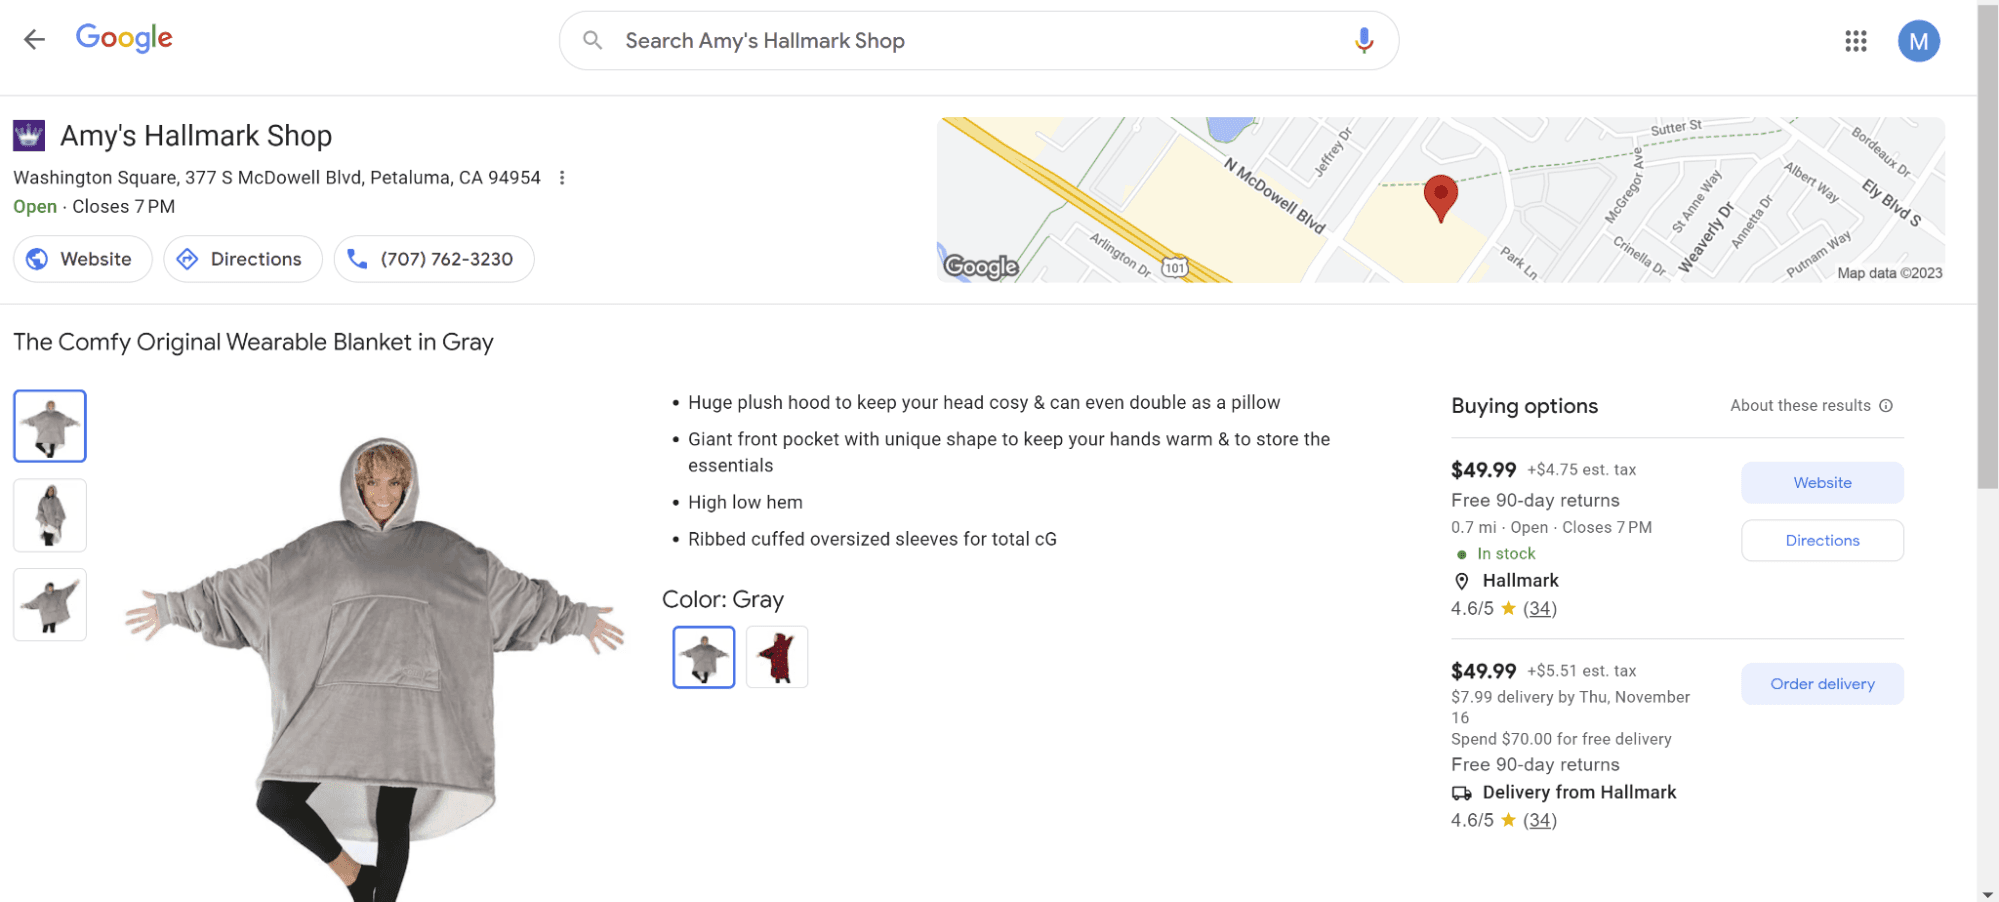Click the red map location pin
The height and width of the screenshot is (902, 1999).
pyautogui.click(x=1439, y=196)
